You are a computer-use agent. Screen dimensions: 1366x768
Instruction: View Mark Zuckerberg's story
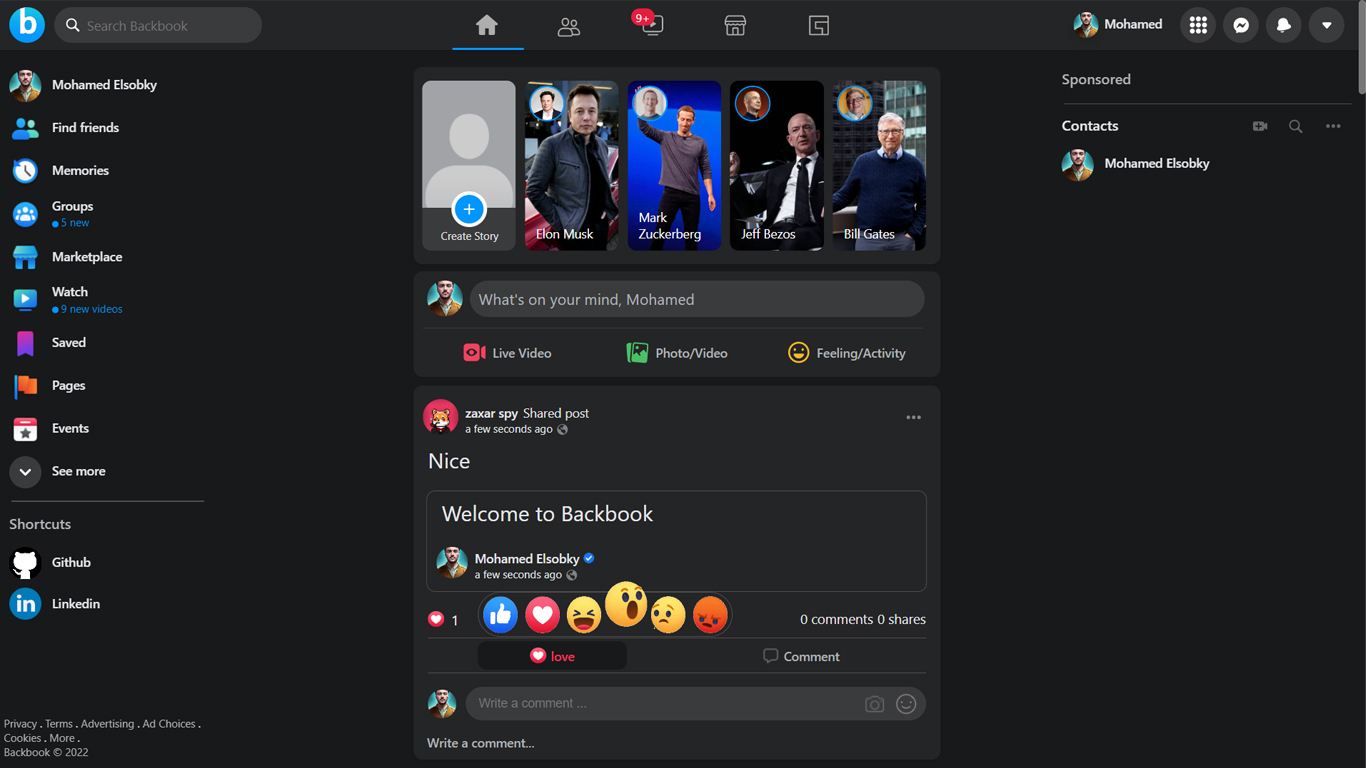point(674,166)
